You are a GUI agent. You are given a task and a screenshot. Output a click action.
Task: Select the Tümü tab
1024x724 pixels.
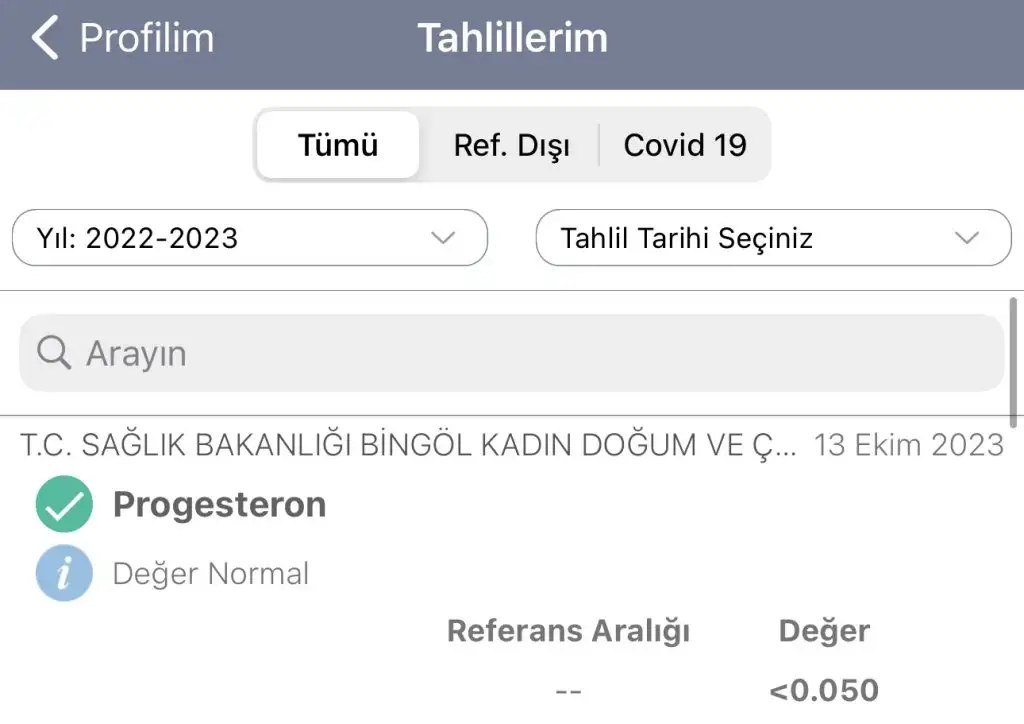pyautogui.click(x=338, y=145)
